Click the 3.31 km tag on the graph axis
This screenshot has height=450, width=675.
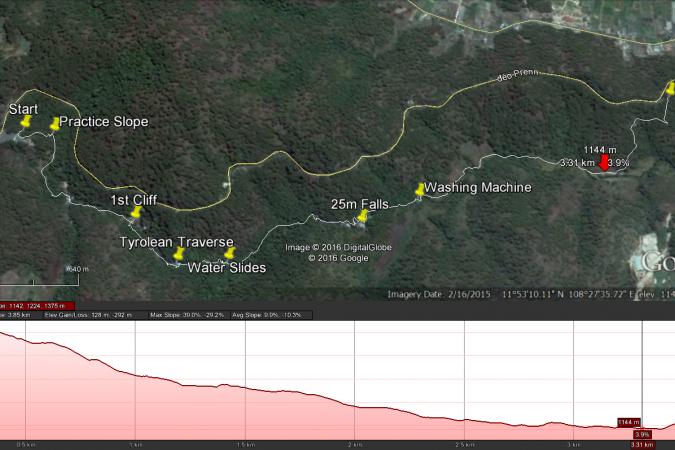(641, 444)
